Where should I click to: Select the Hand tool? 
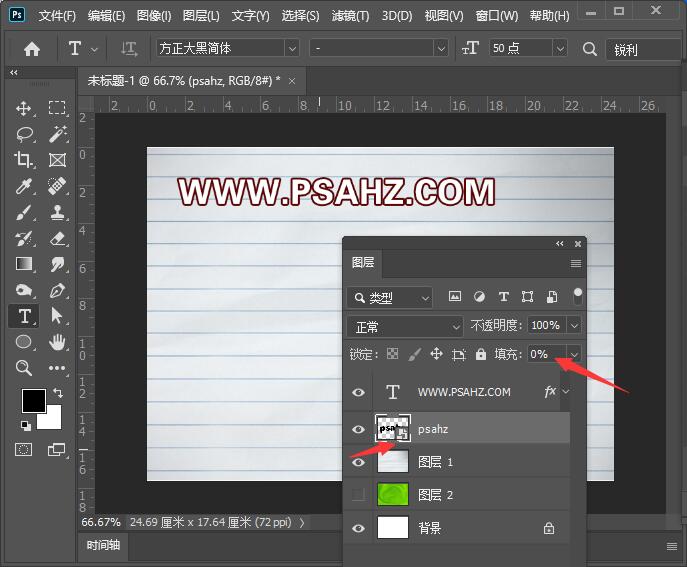click(x=57, y=342)
